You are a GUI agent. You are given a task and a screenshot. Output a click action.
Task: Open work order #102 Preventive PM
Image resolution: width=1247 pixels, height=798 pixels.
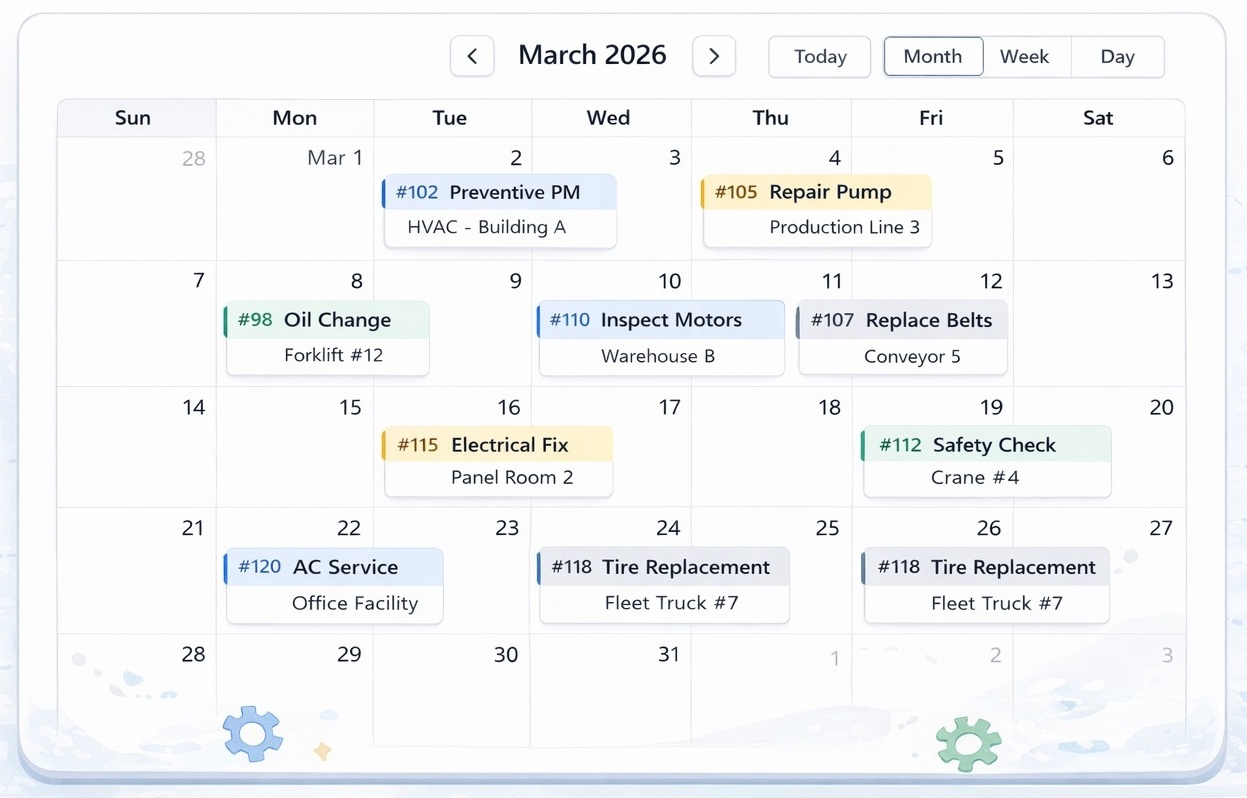pyautogui.click(x=499, y=211)
